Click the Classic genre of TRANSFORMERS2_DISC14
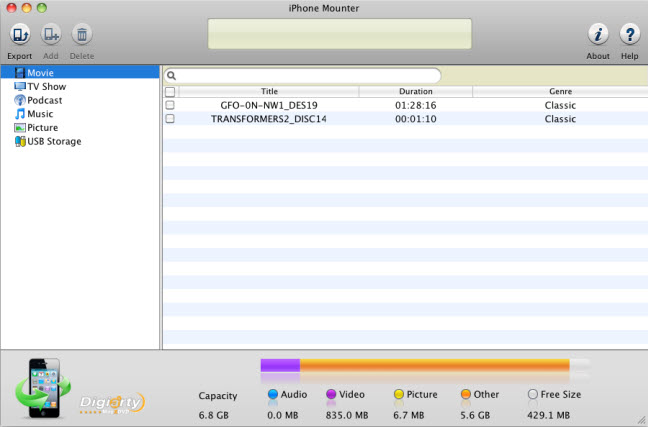This screenshot has height=427, width=648. pyautogui.click(x=560, y=119)
